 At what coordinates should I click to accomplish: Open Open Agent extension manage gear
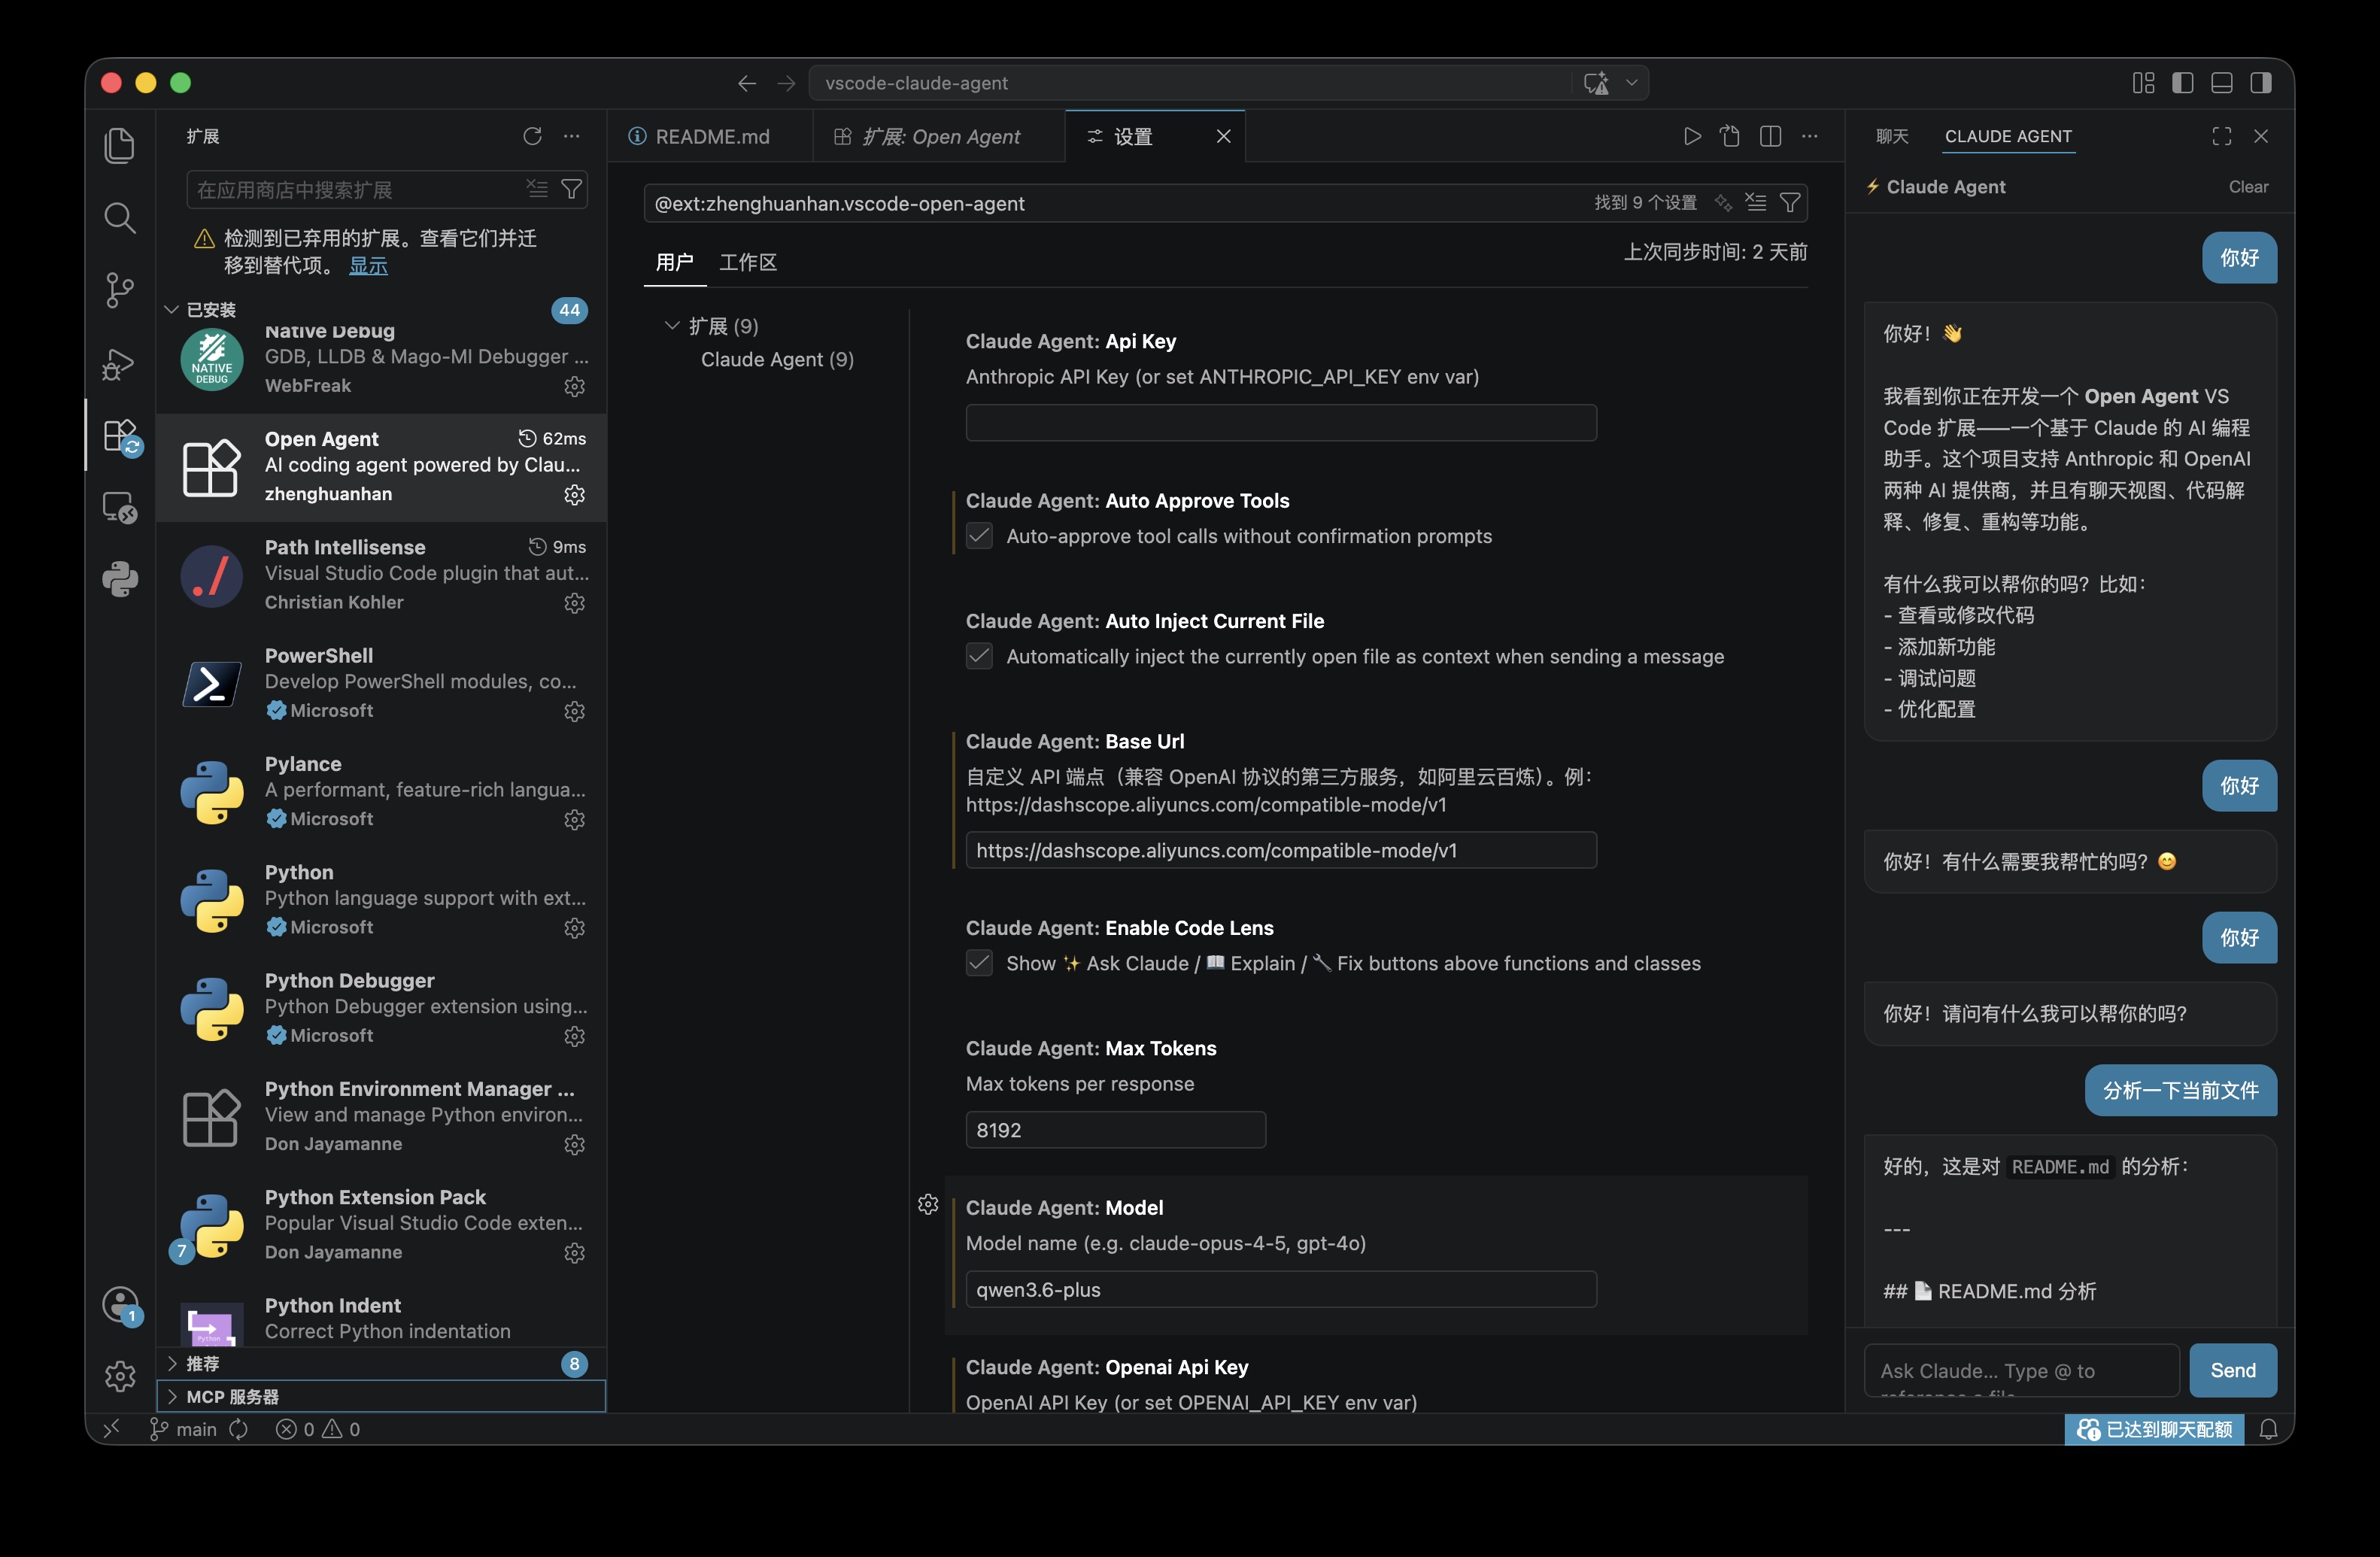(574, 494)
